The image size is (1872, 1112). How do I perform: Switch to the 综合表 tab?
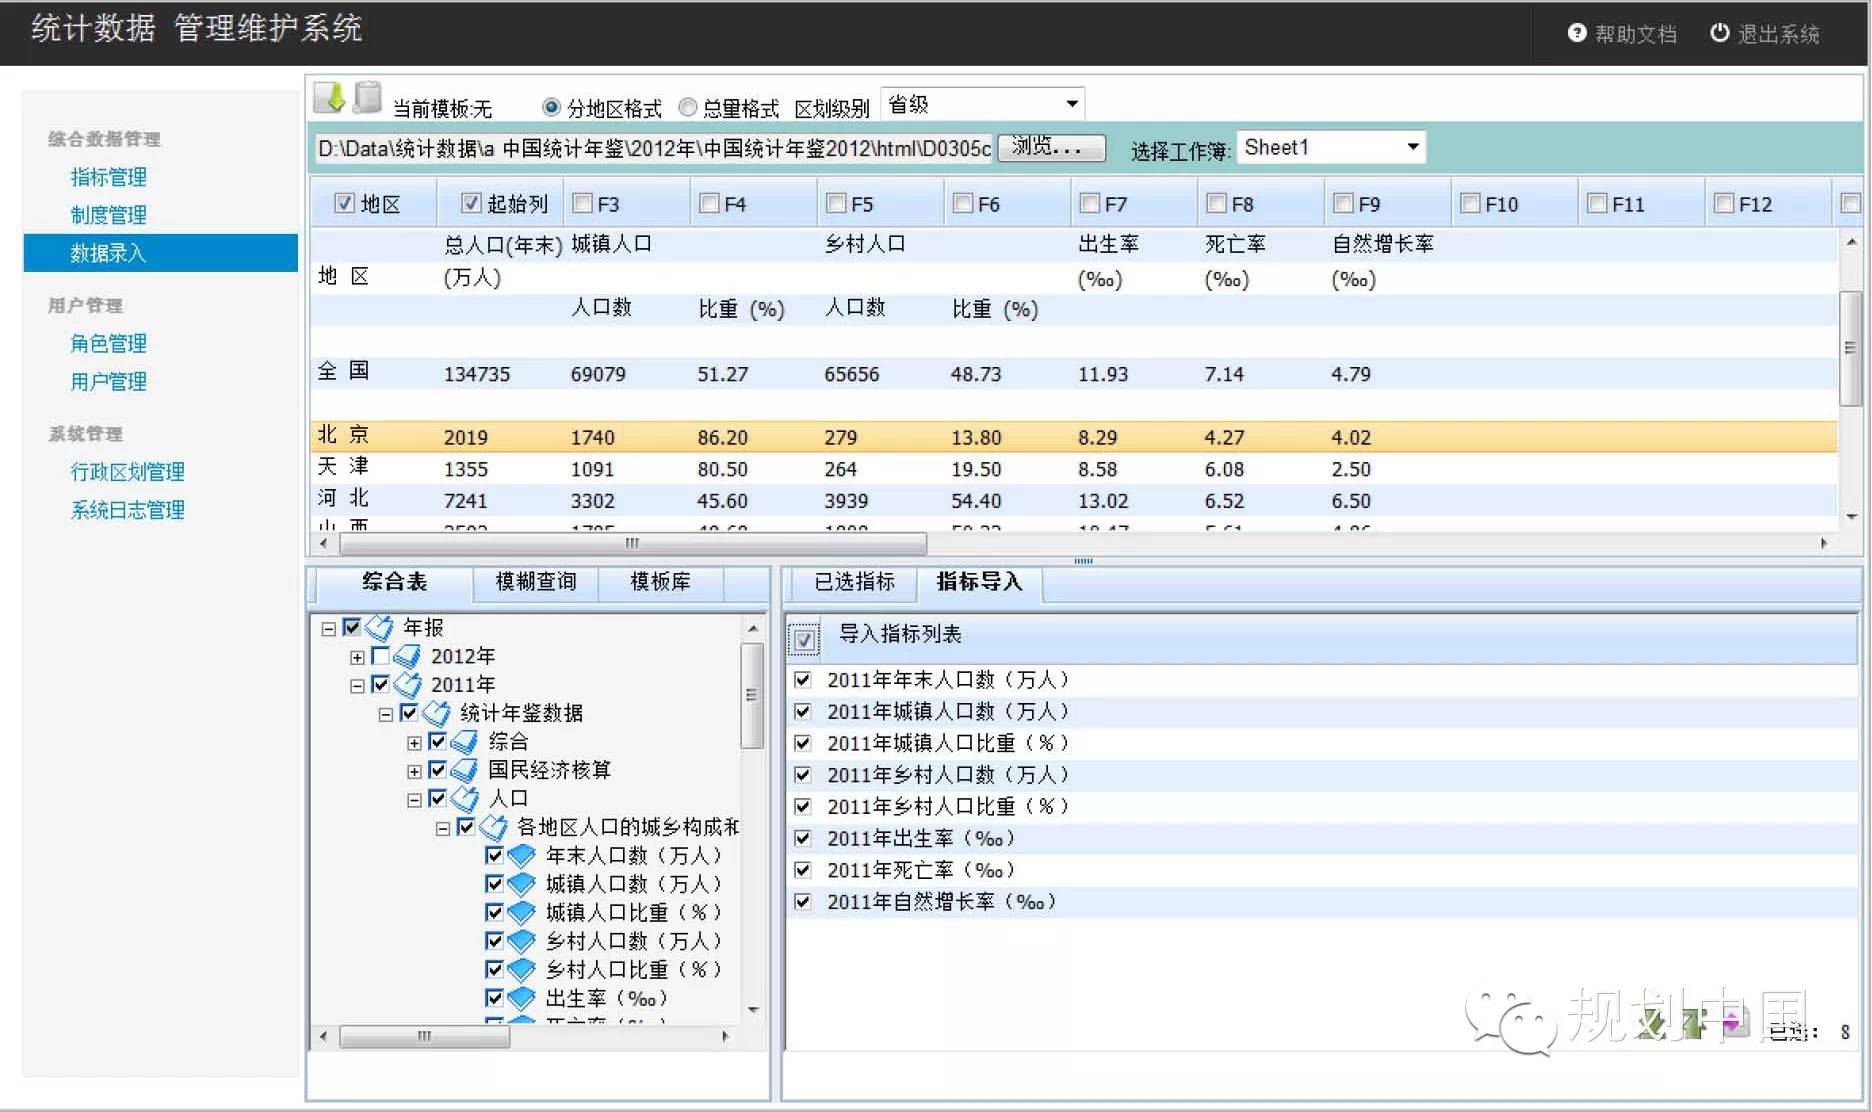coord(394,582)
